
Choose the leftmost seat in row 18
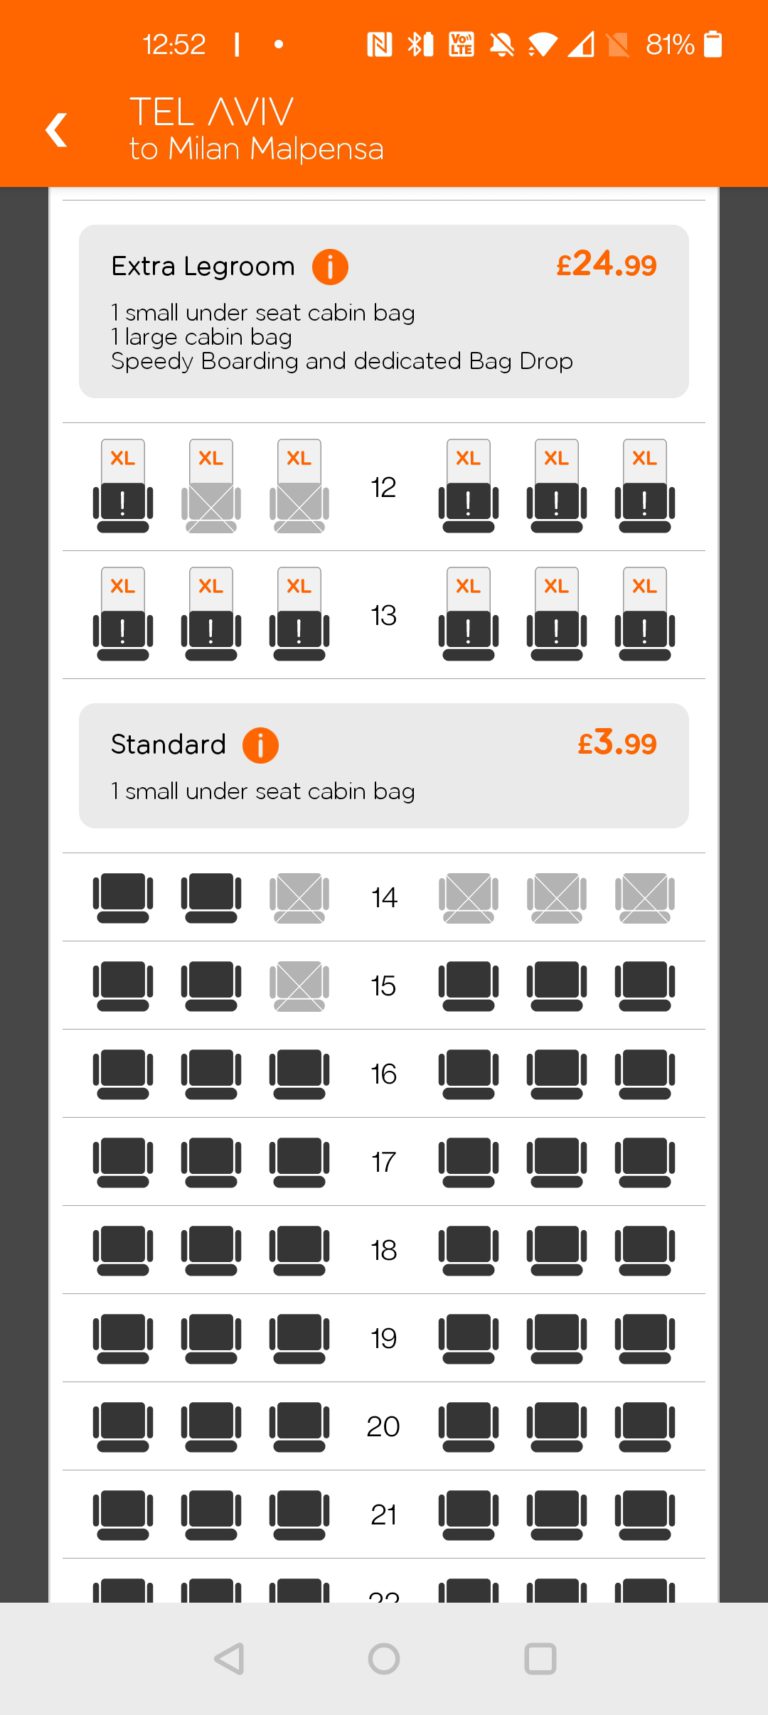(x=123, y=1250)
